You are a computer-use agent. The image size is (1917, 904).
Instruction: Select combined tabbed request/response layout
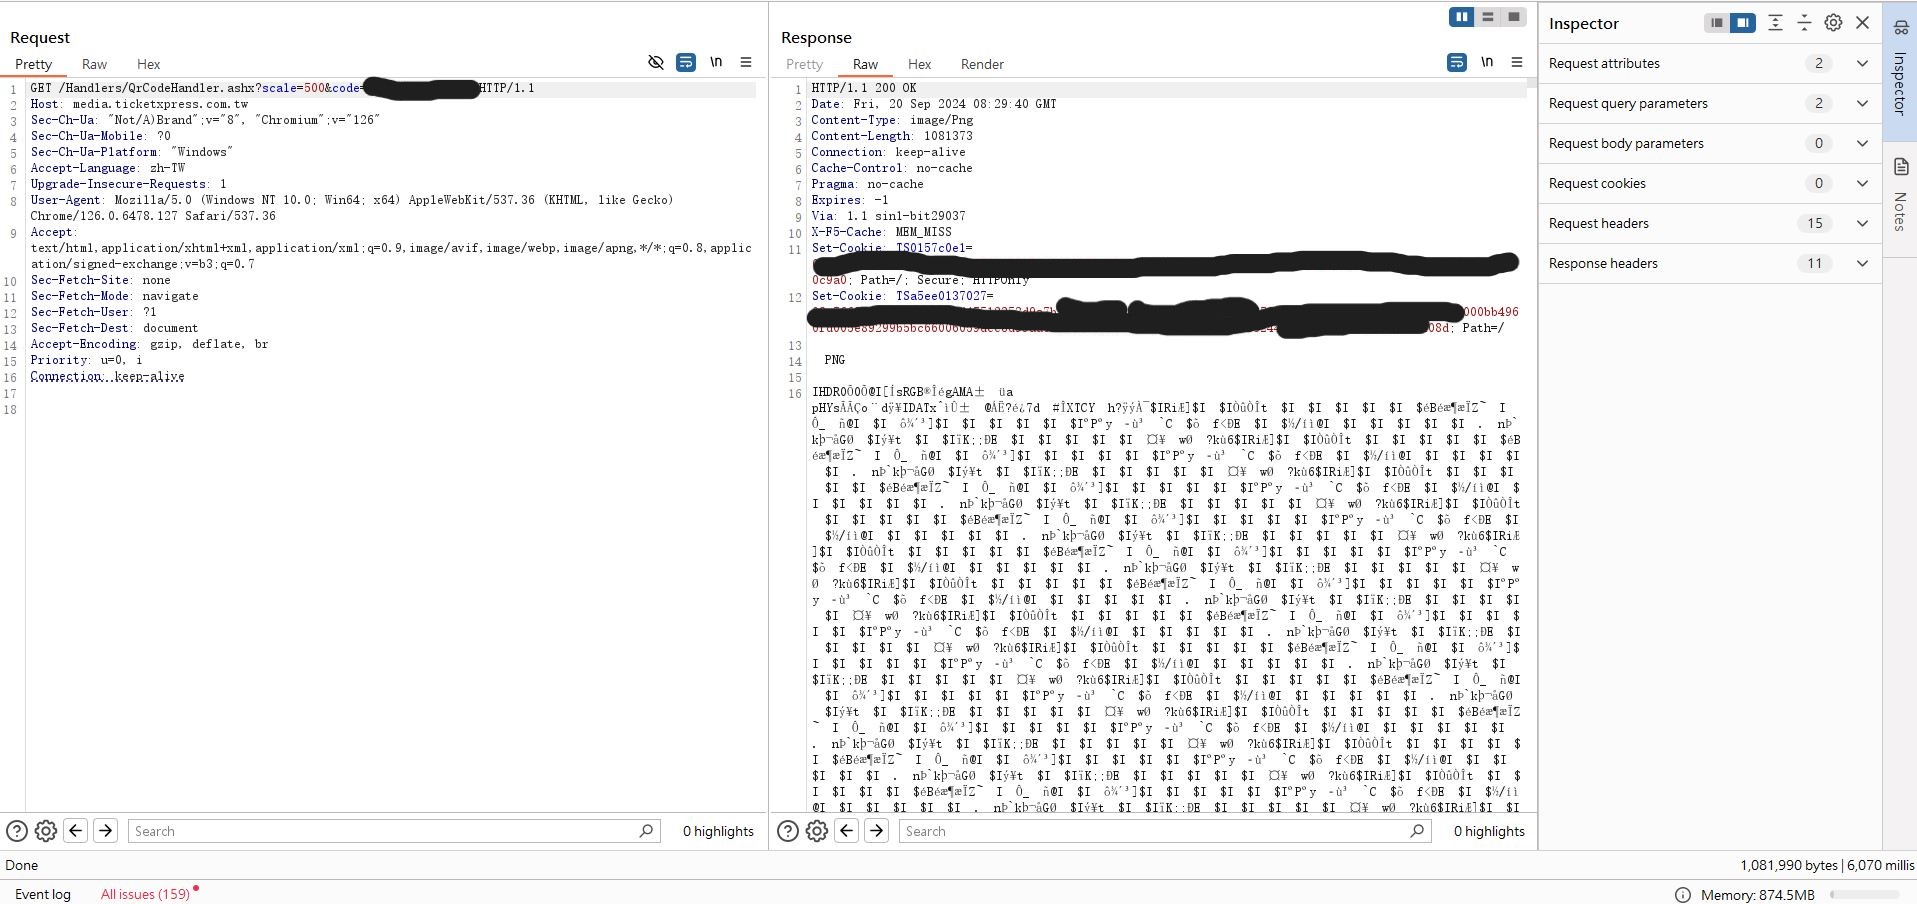tap(1514, 17)
